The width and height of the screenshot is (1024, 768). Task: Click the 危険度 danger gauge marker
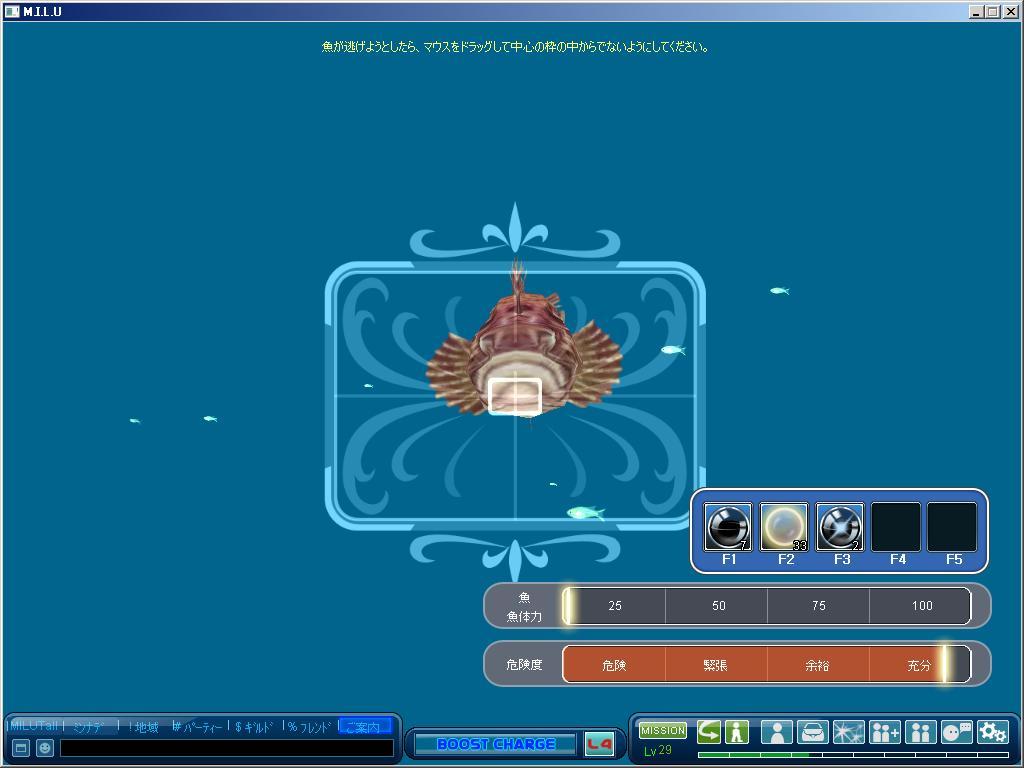(944, 664)
